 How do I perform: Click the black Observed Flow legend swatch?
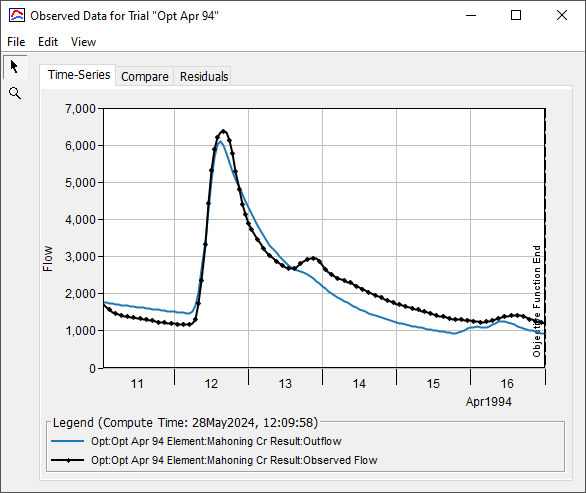click(67, 460)
